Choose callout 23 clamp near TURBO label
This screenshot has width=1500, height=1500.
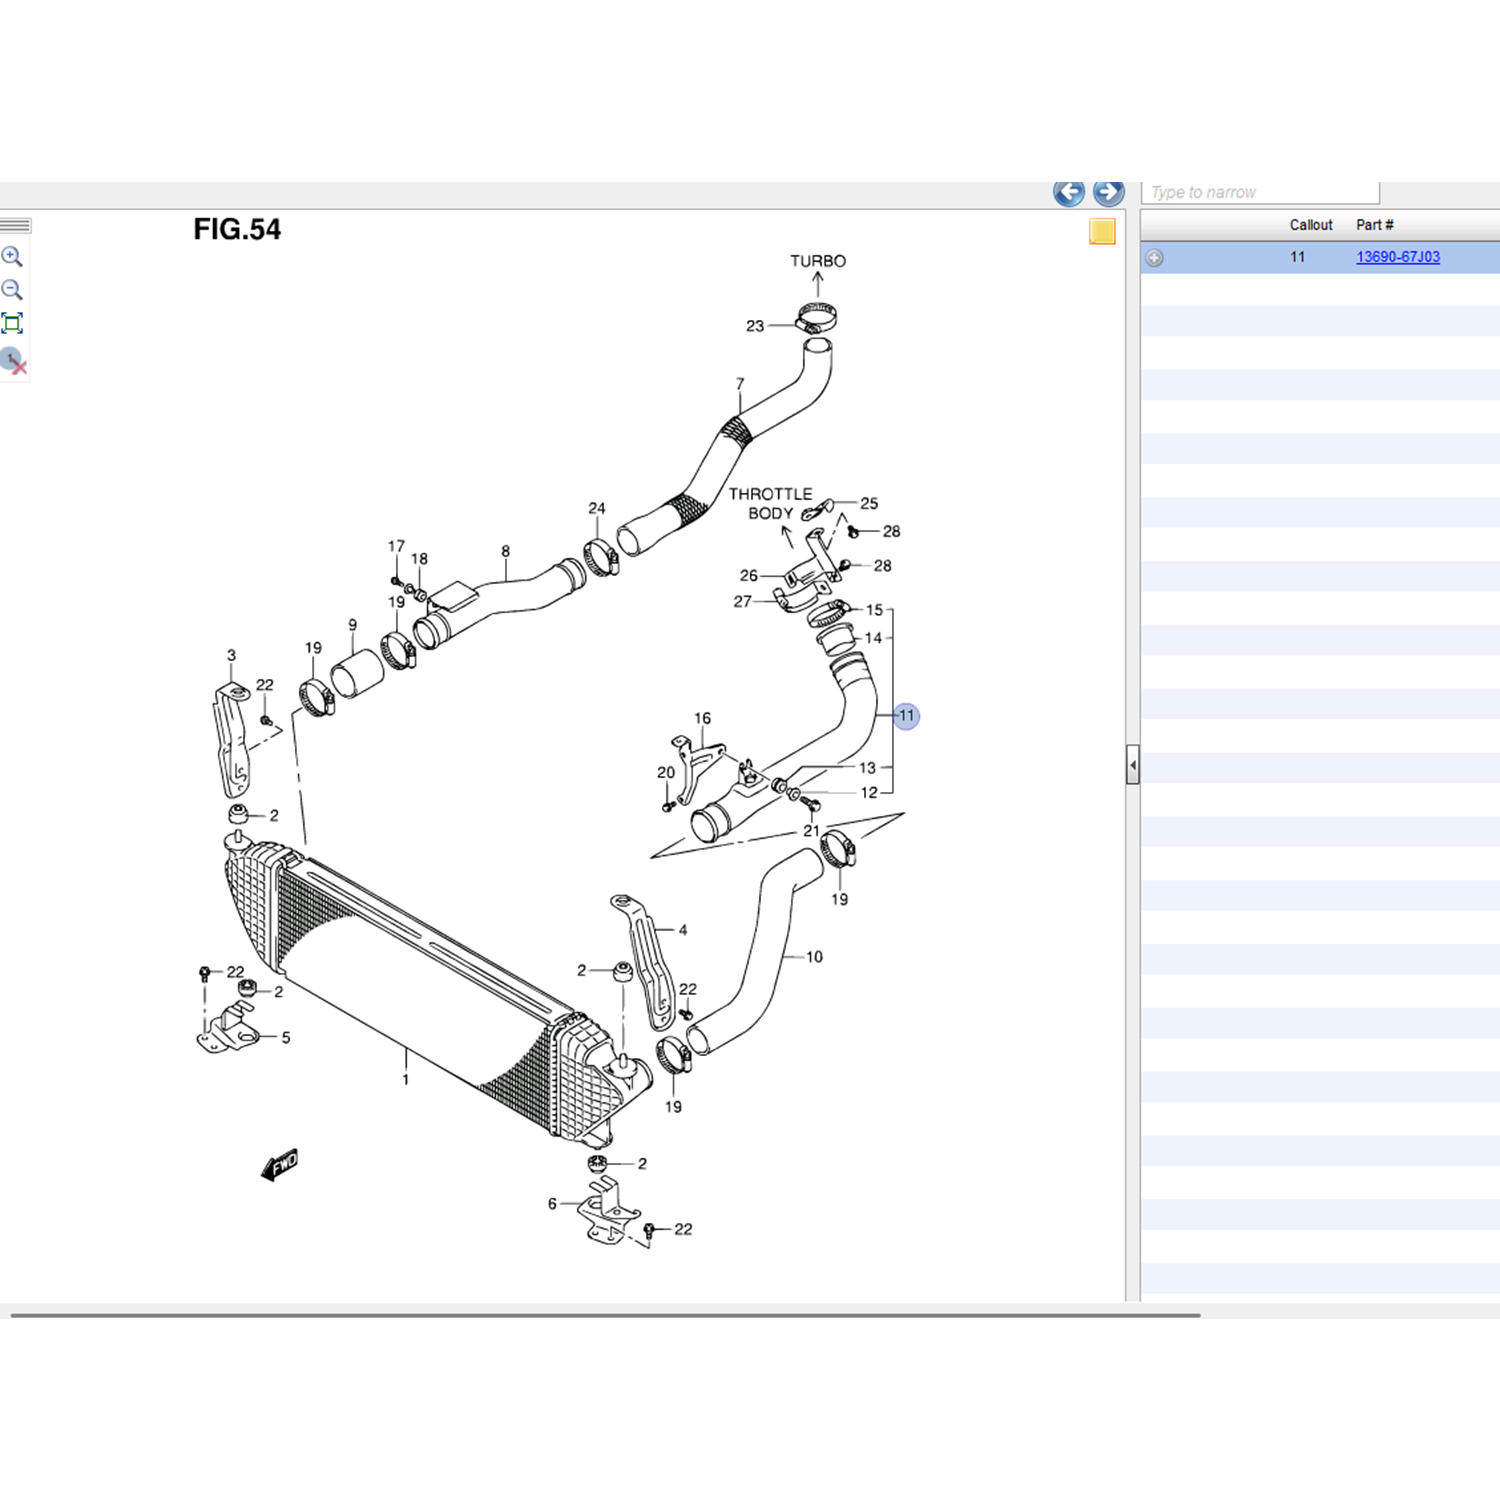(755, 326)
